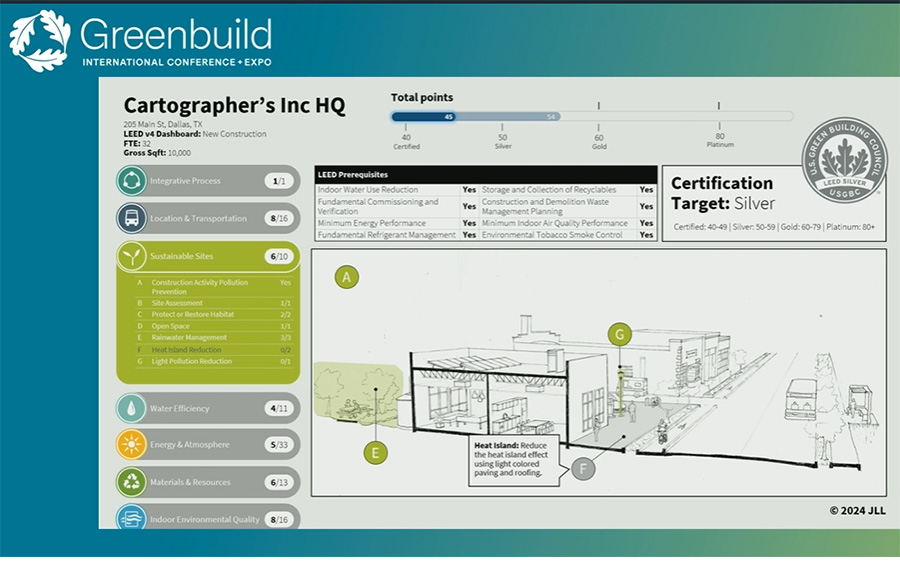Collapse the Sustainable Sites section
900x565 pixels.
click(x=208, y=256)
